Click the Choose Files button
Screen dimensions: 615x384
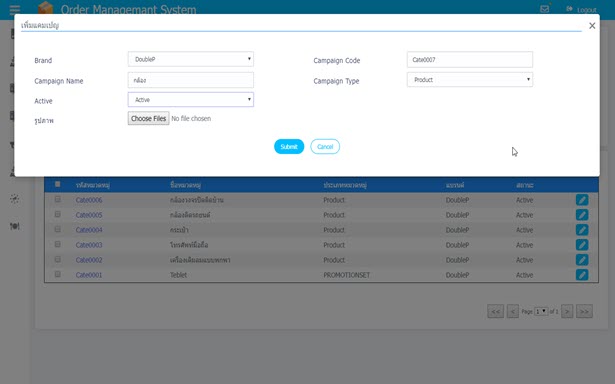149,118
